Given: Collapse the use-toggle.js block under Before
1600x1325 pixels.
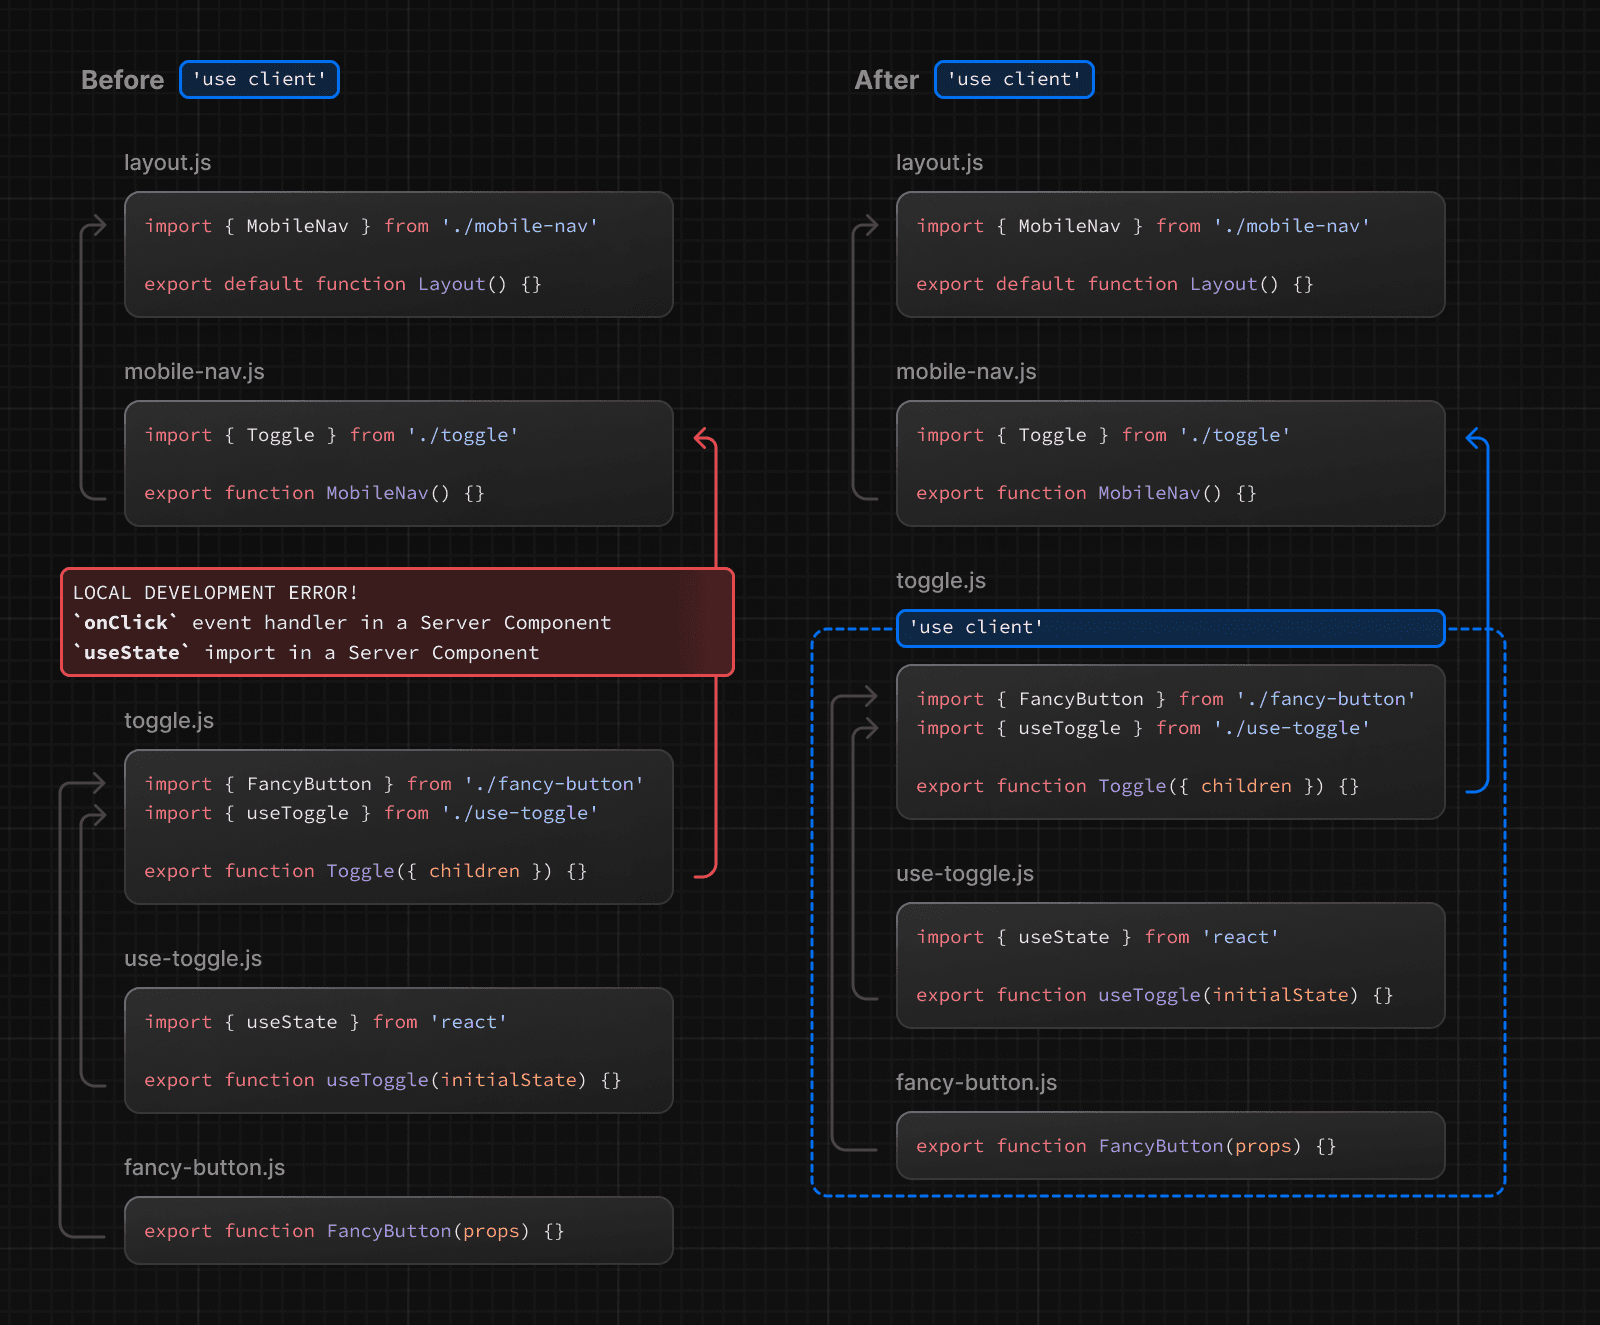Looking at the screenshot, I should click(397, 1050).
